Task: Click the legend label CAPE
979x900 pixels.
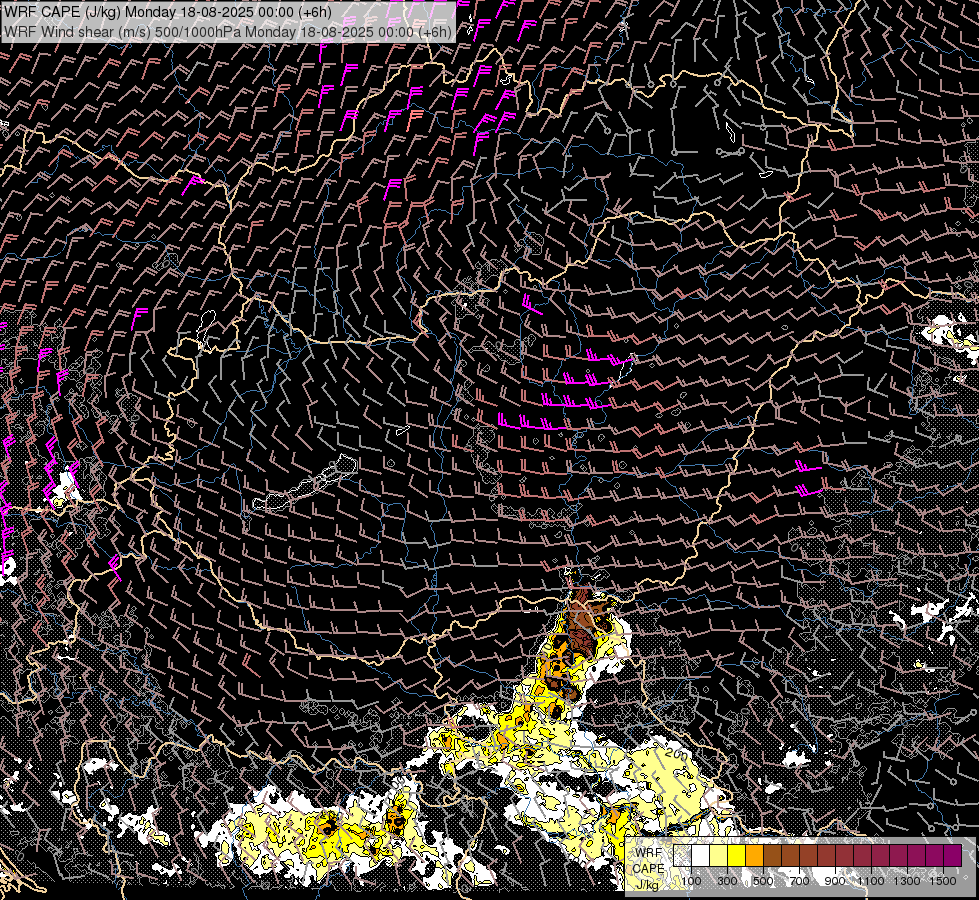Action: click(649, 869)
